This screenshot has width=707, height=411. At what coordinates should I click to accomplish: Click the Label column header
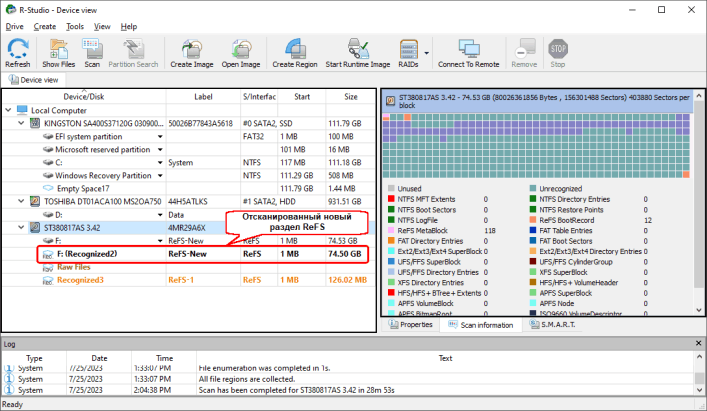203,96
